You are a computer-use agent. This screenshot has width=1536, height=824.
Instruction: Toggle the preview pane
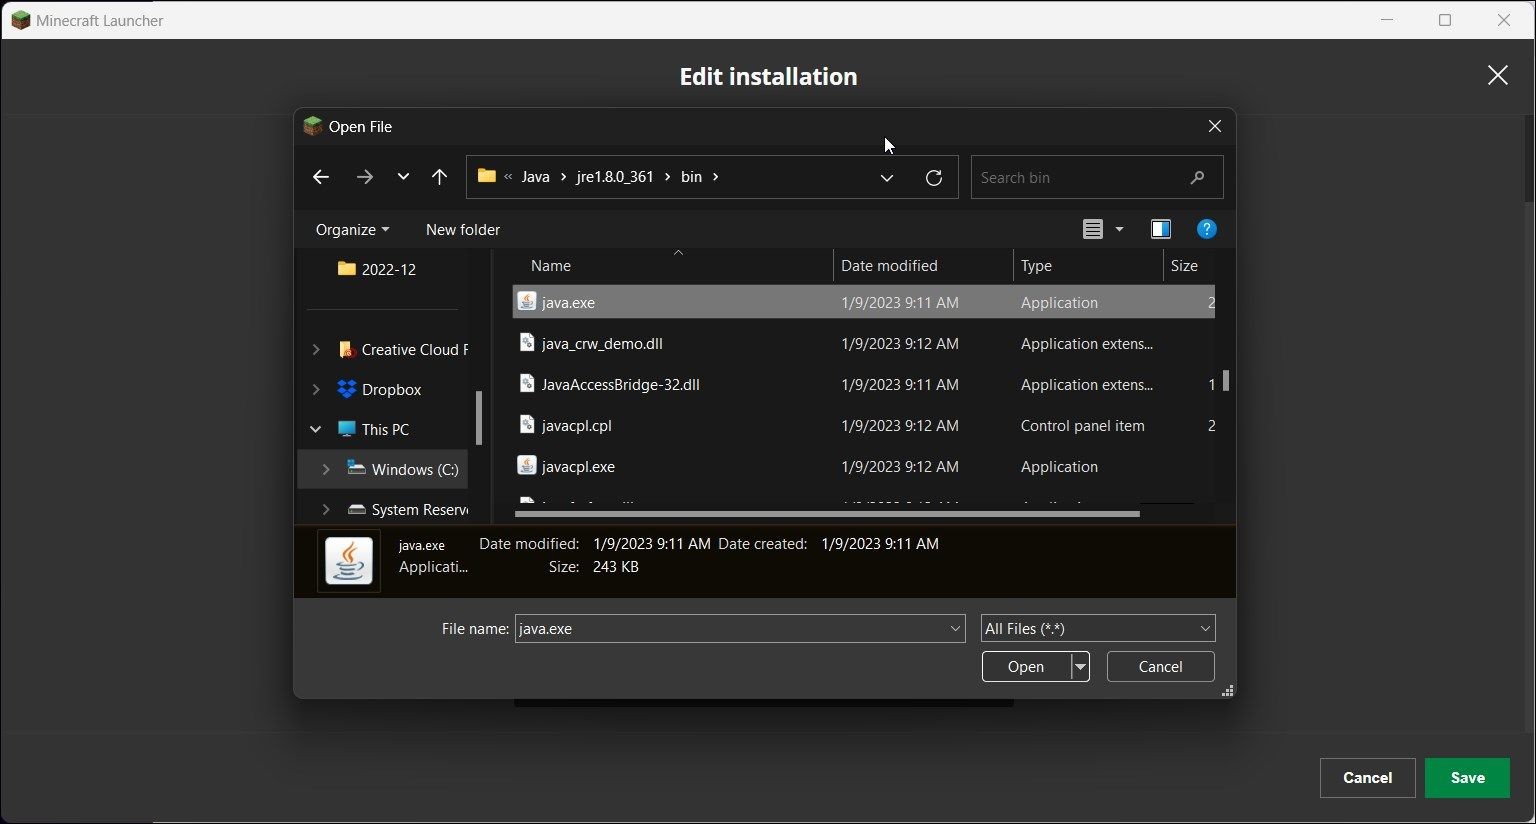1161,230
